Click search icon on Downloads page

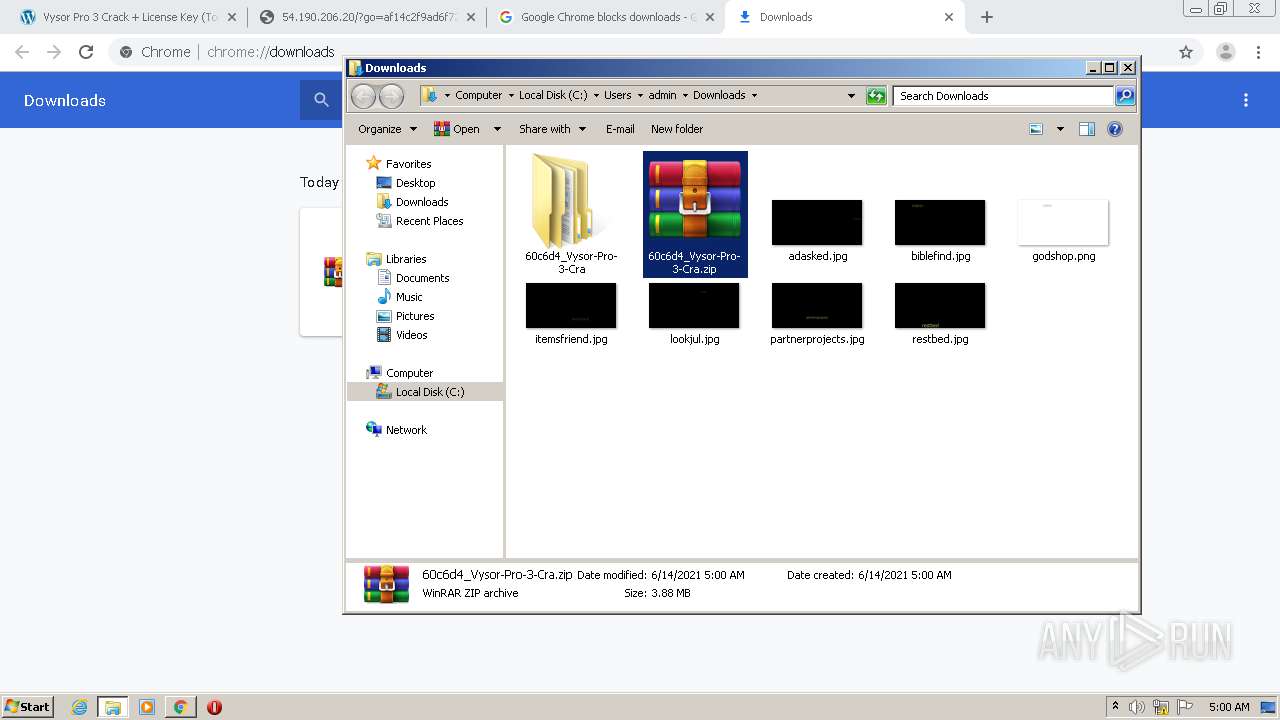[x=321, y=100]
